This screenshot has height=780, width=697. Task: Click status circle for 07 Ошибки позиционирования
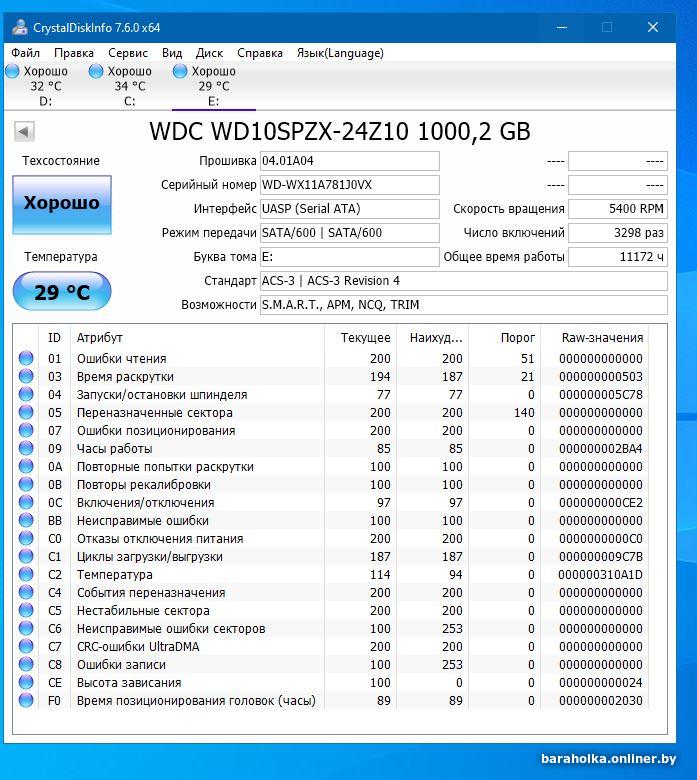(x=26, y=430)
